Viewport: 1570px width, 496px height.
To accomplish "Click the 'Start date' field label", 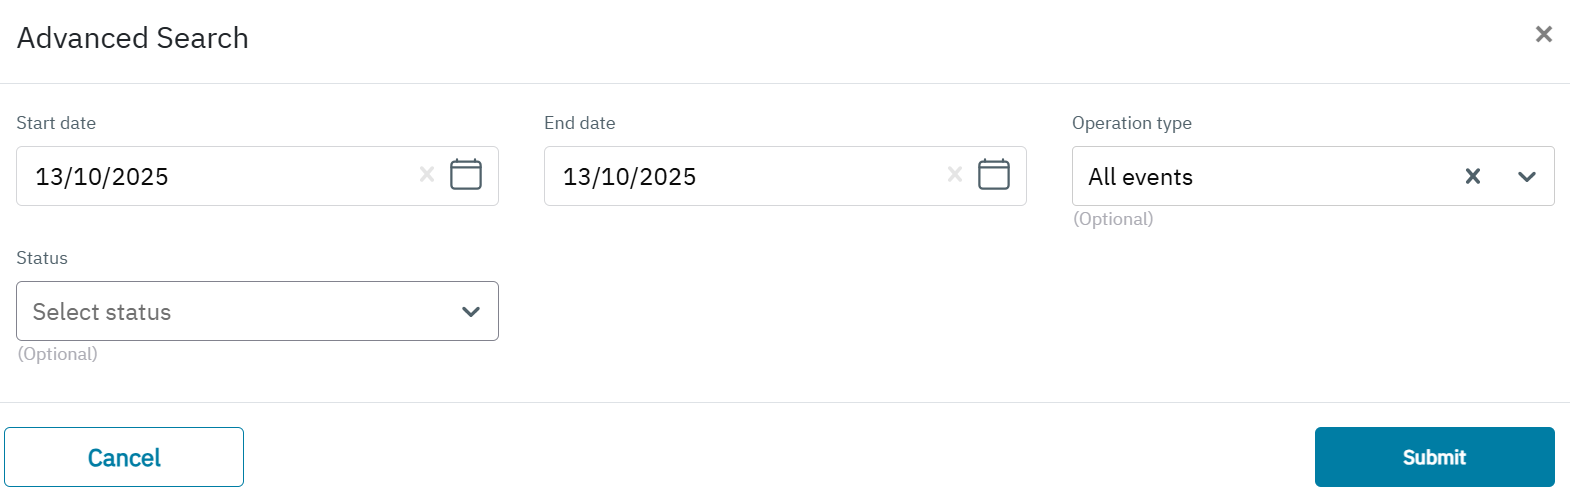I will pyautogui.click(x=56, y=123).
